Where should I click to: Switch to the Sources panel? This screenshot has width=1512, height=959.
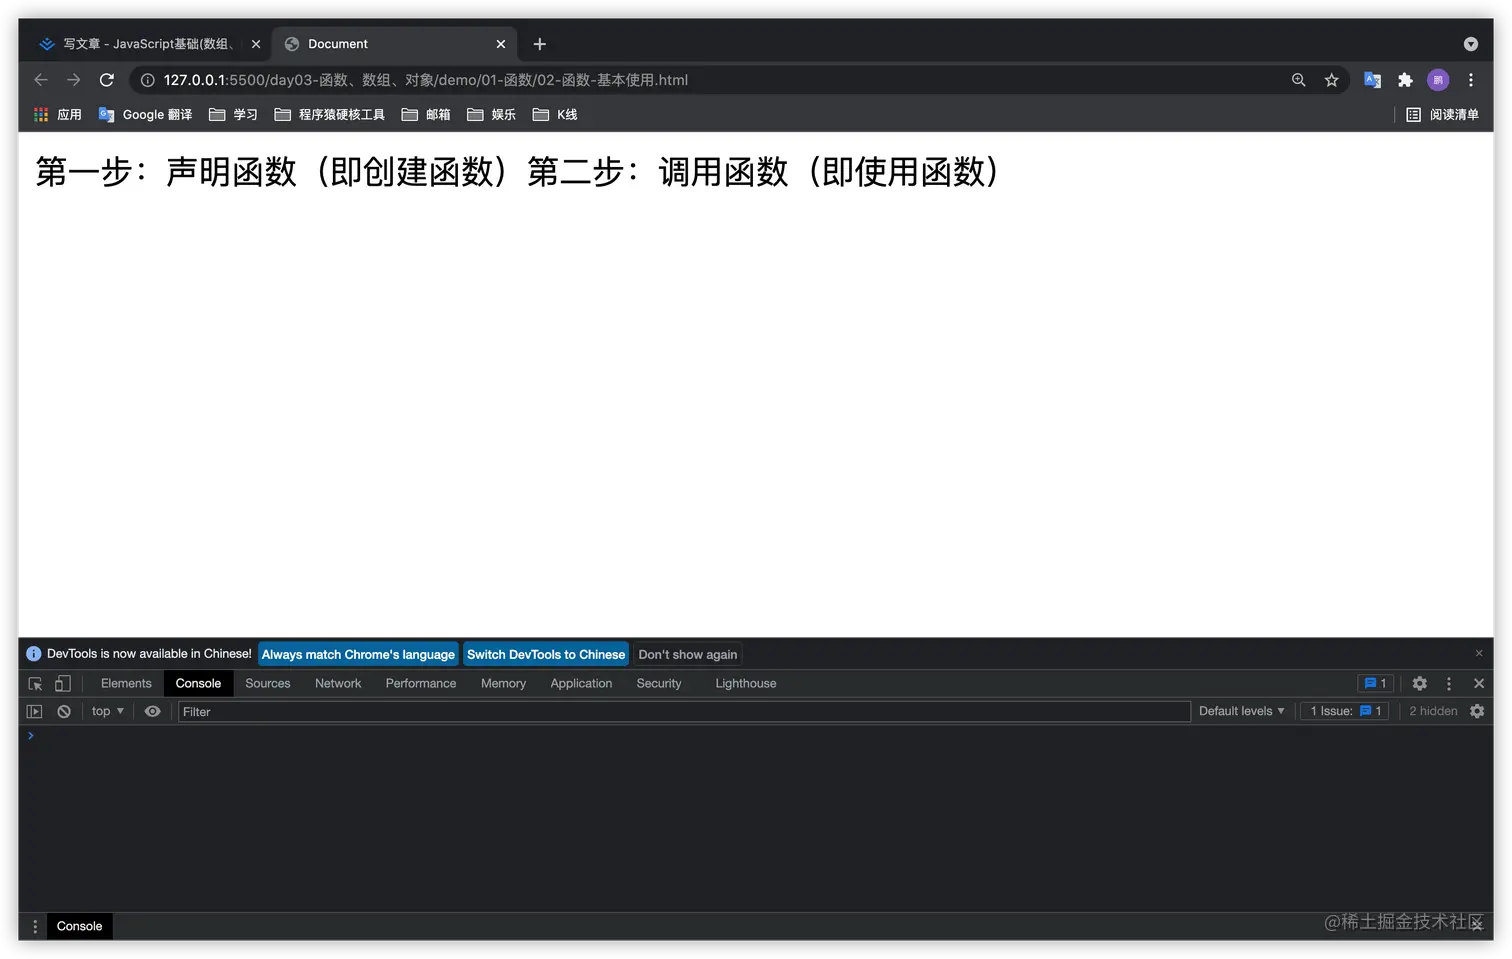click(x=268, y=684)
